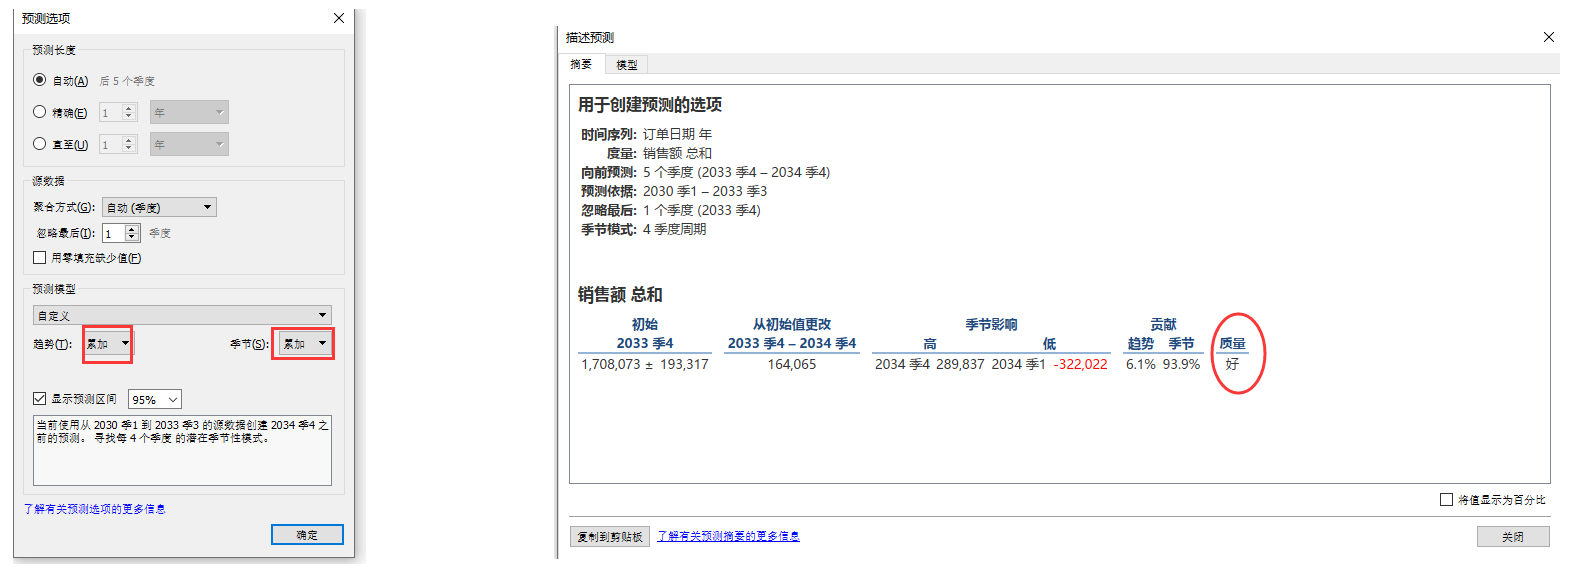Close the 描述预测 dialog with the X
This screenshot has width=1594, height=579.
(x=1549, y=37)
